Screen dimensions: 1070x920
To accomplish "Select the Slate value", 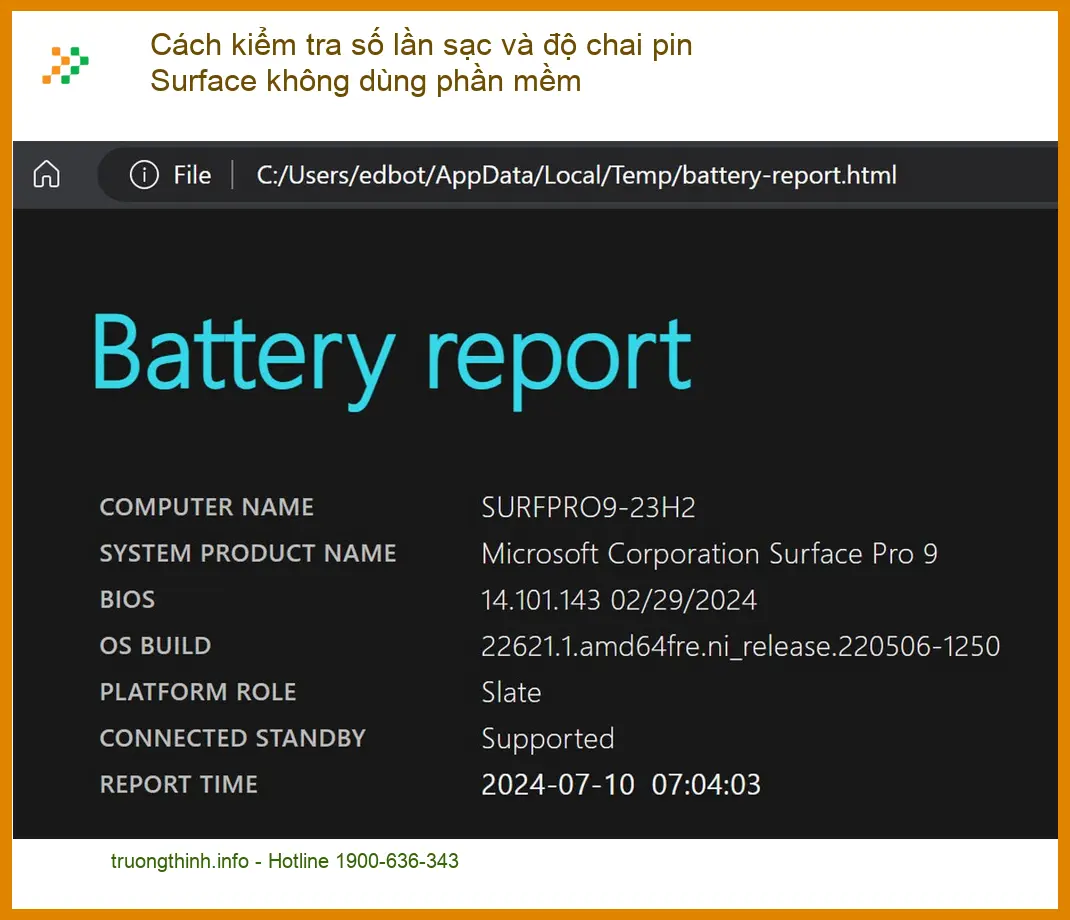I will tap(511, 692).
